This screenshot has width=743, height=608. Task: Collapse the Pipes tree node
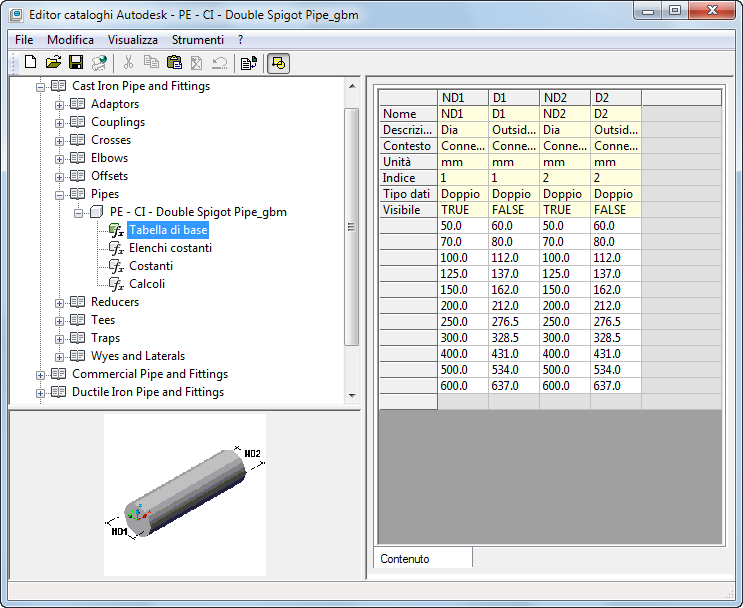pyautogui.click(x=59, y=195)
